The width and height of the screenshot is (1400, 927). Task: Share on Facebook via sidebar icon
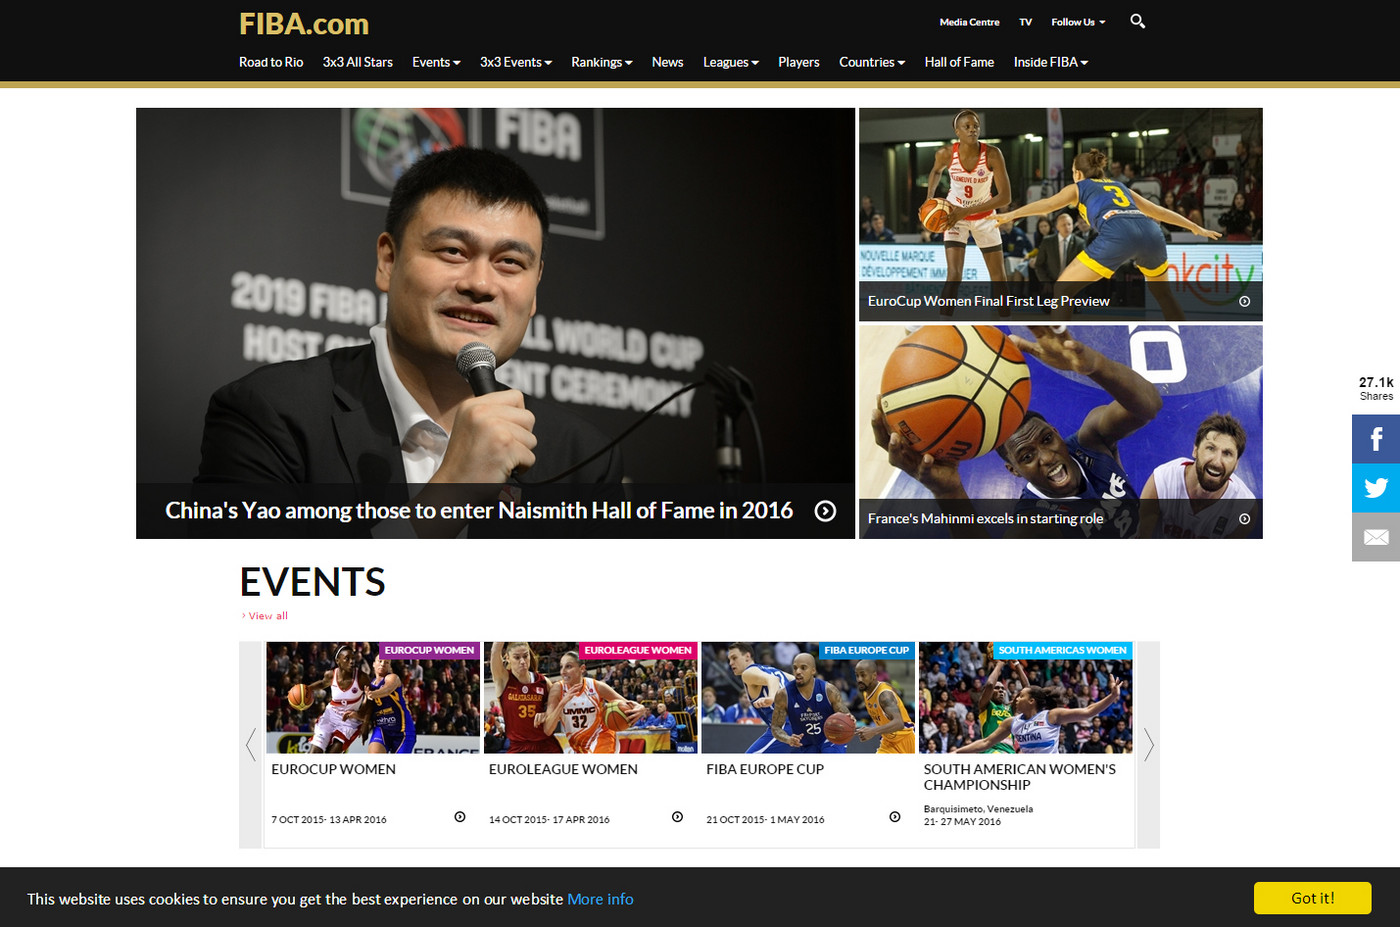point(1376,439)
